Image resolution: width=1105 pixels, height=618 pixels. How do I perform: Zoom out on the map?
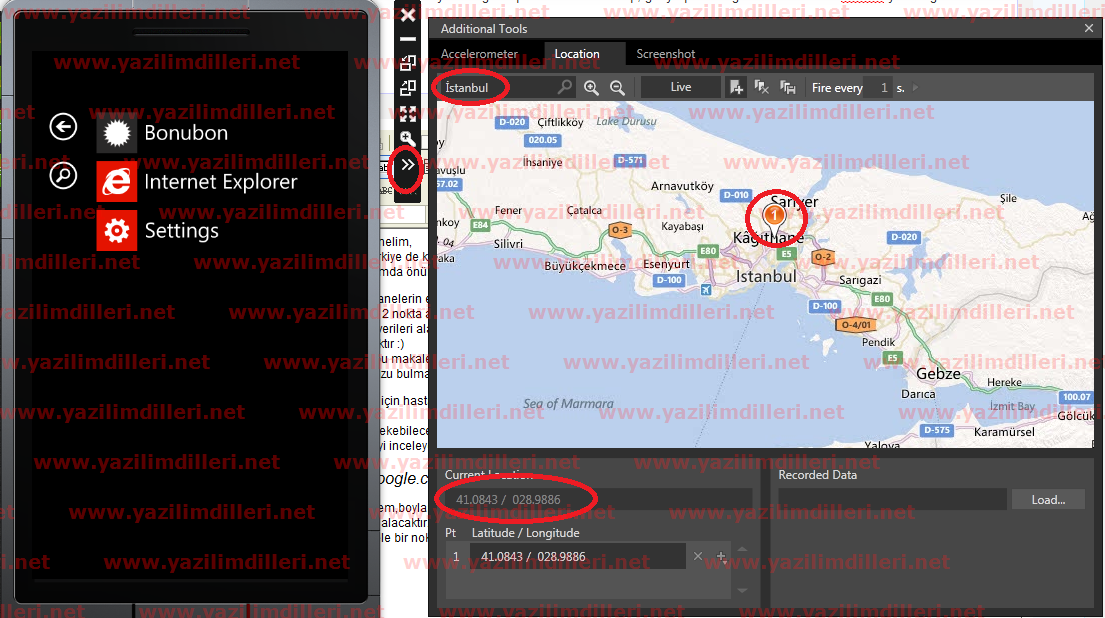point(617,87)
